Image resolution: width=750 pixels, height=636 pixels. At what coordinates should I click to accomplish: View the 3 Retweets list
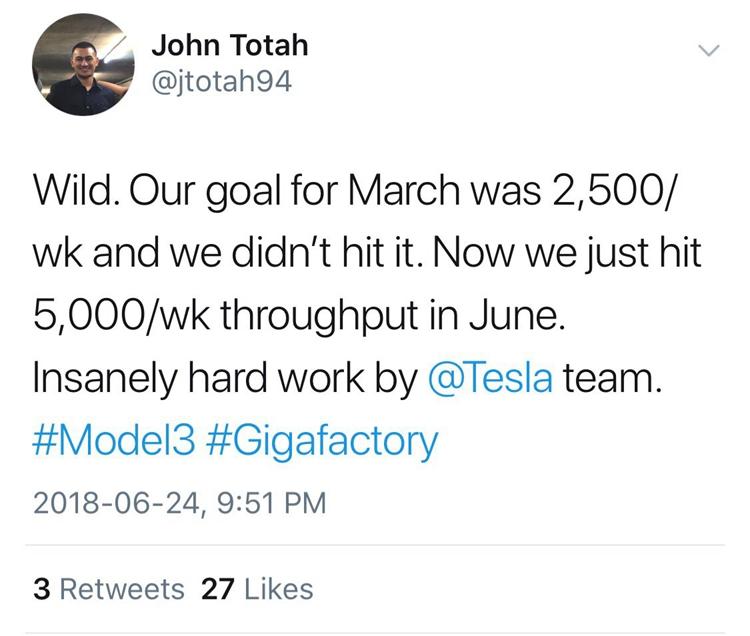click(x=109, y=589)
